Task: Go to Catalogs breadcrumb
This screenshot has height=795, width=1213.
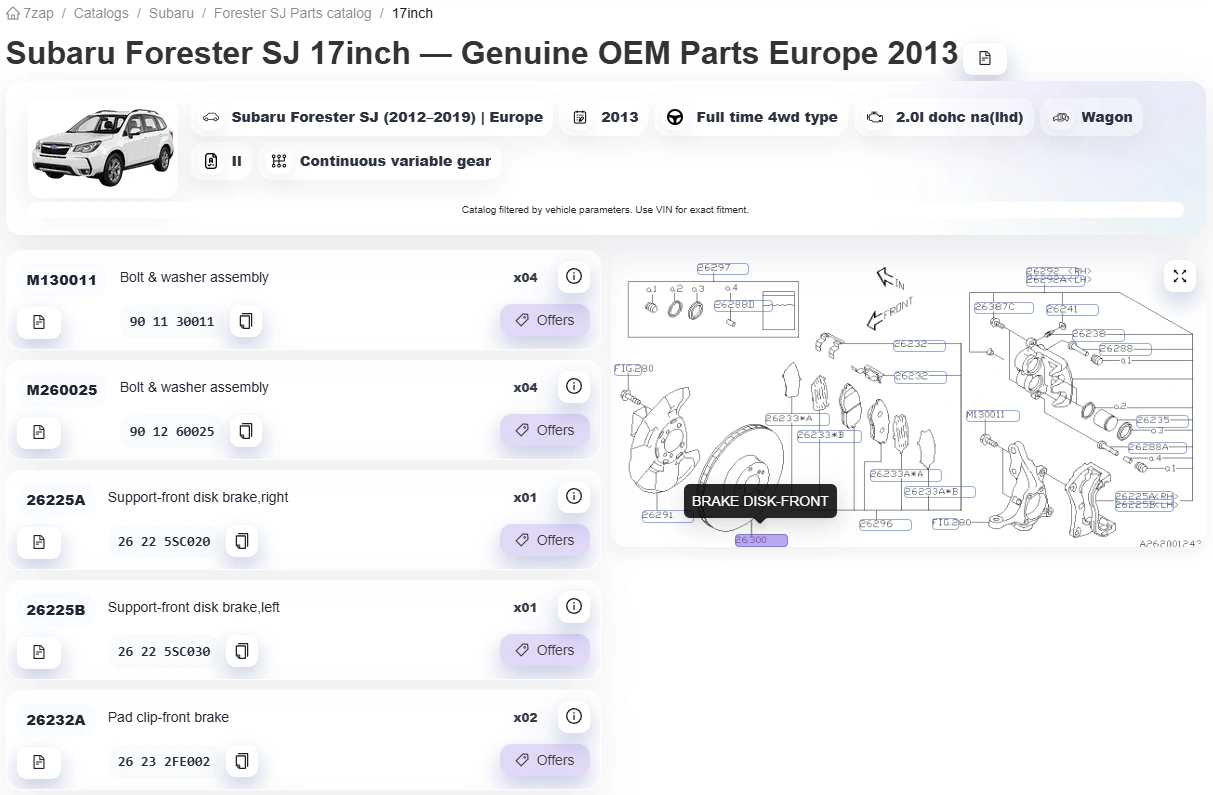Action: (101, 13)
